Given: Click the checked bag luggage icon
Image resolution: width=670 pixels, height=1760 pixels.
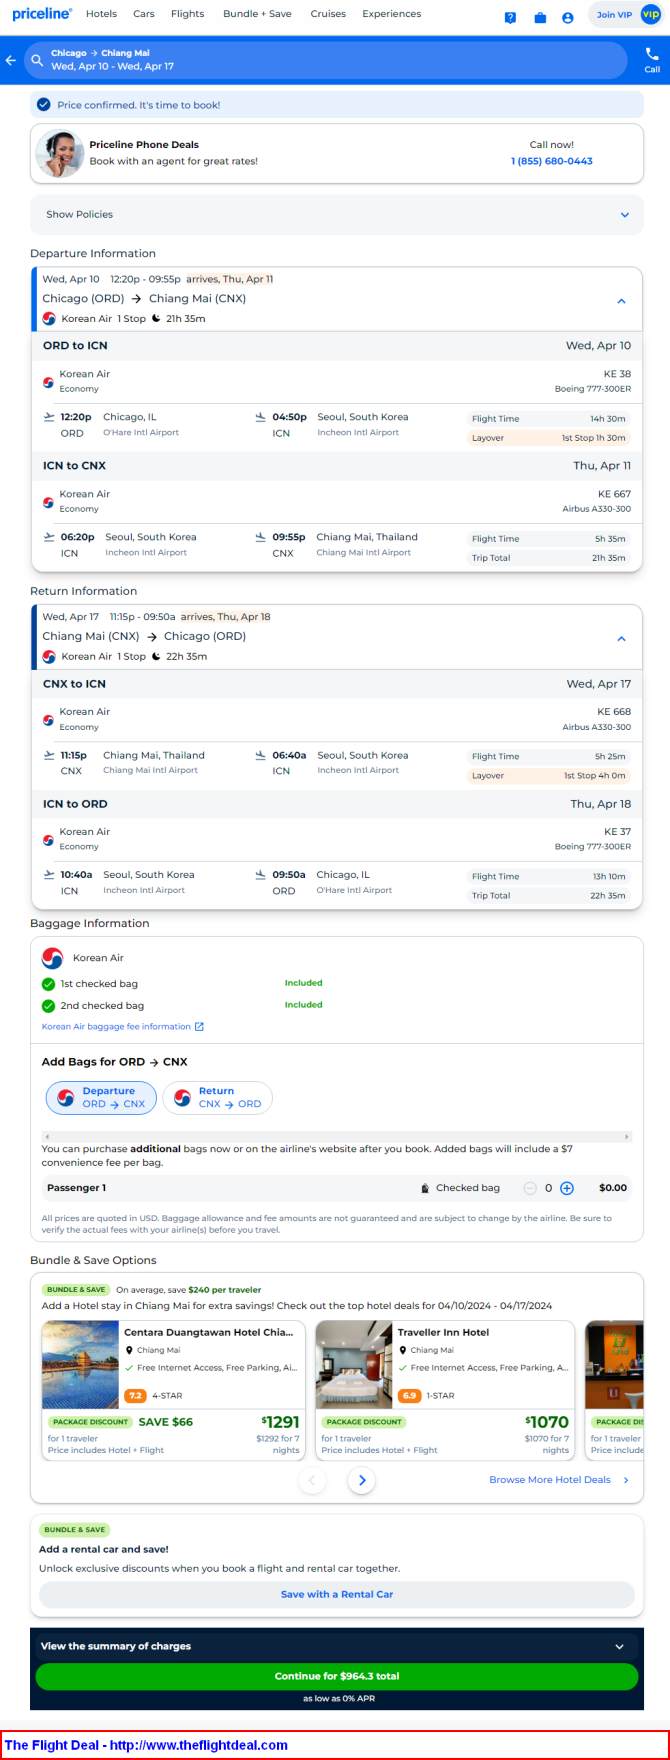Looking at the screenshot, I should tap(425, 1188).
